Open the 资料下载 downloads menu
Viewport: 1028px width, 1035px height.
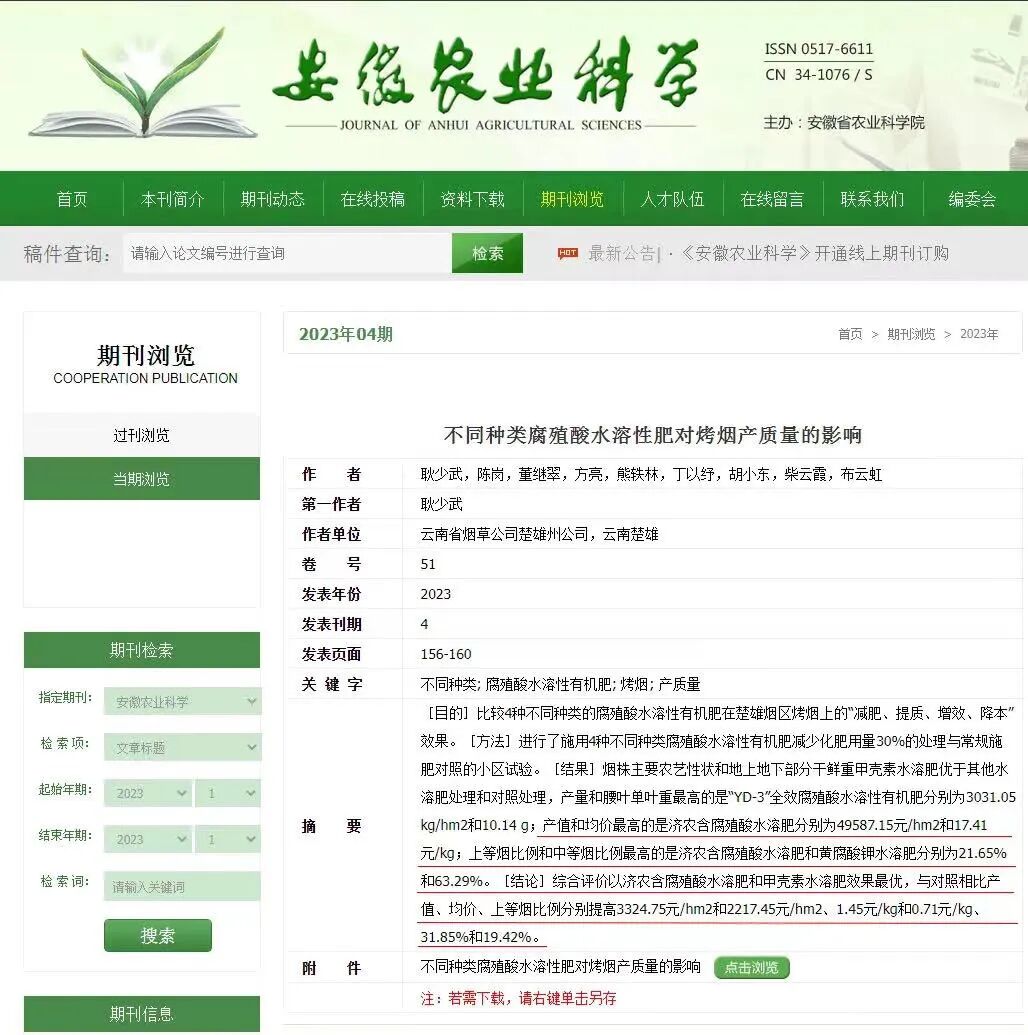pos(472,198)
